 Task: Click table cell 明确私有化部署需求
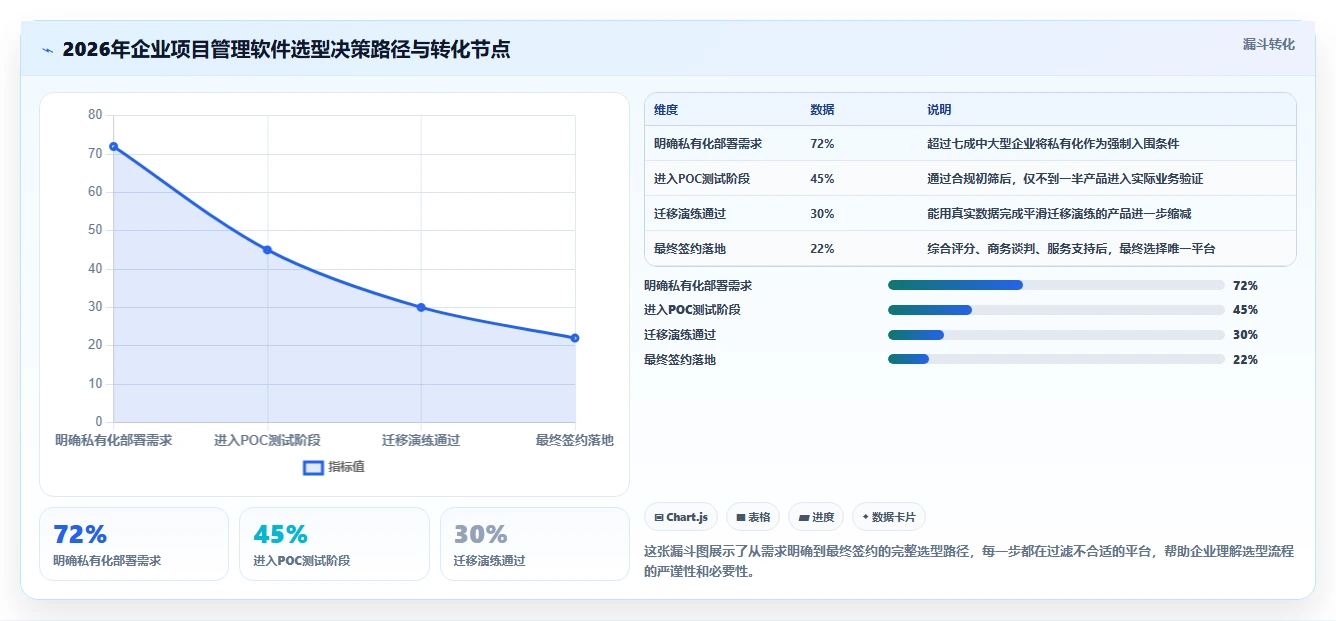(708, 144)
